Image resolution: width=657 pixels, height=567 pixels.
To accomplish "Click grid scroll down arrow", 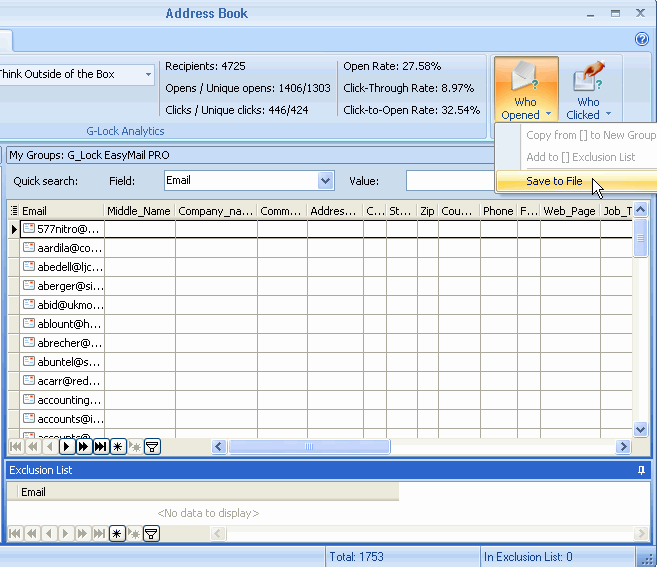I will coord(640,430).
